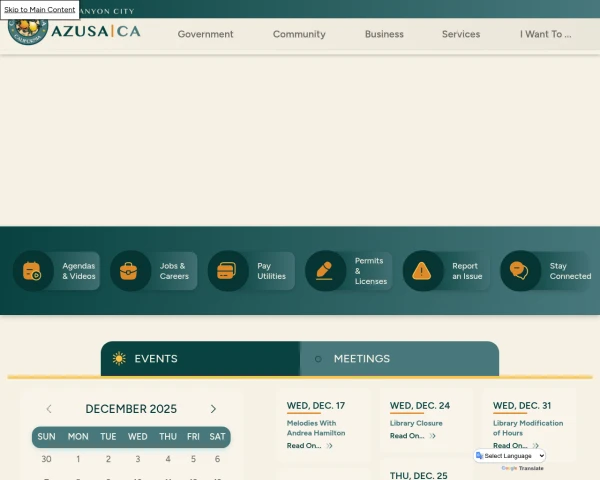Screen dimensions: 600x480
Task: Click Skip to Main Content link
Action: 39,9
